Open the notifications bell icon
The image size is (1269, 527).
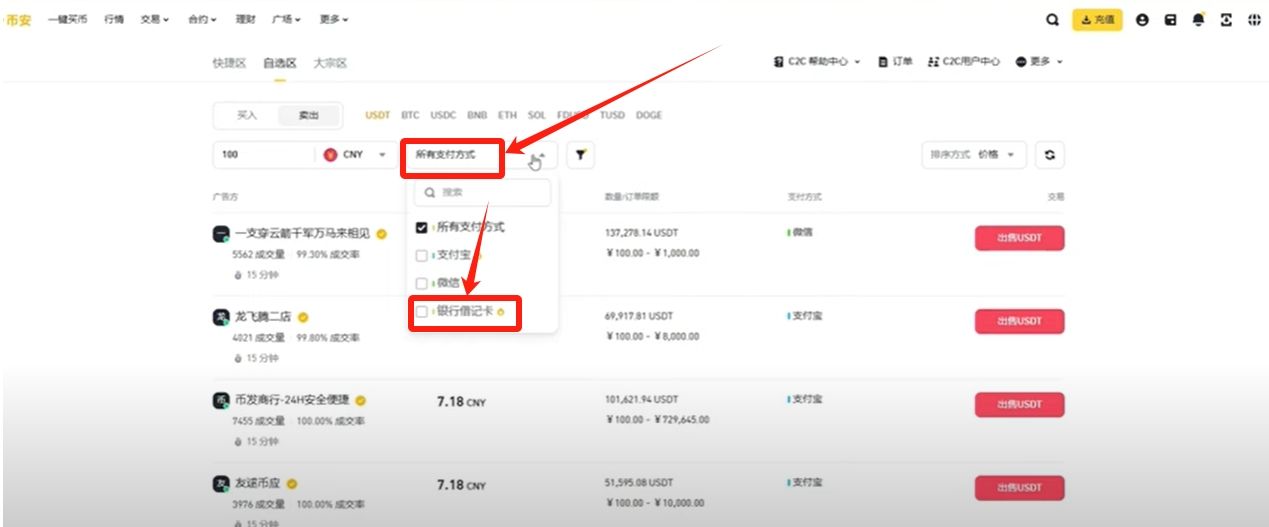1198,19
